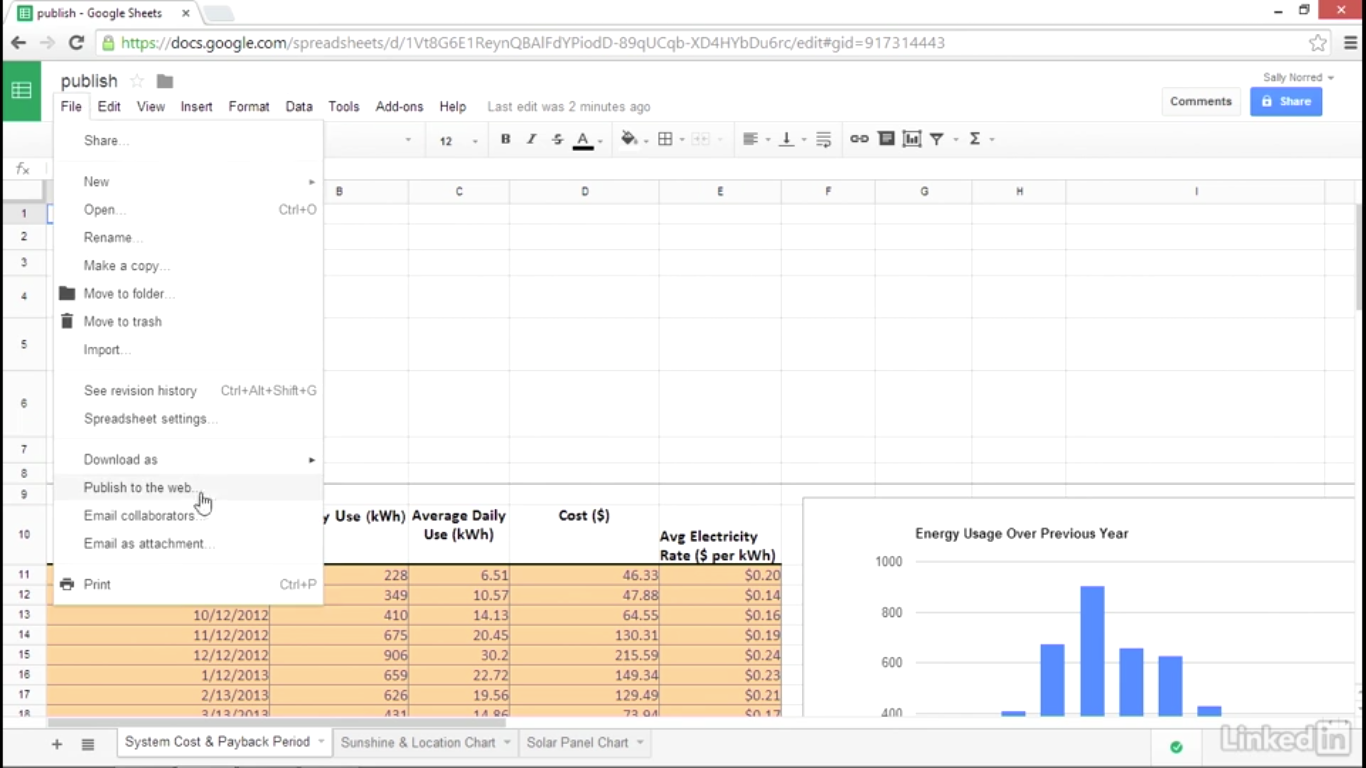Open the Help menu

453,107
